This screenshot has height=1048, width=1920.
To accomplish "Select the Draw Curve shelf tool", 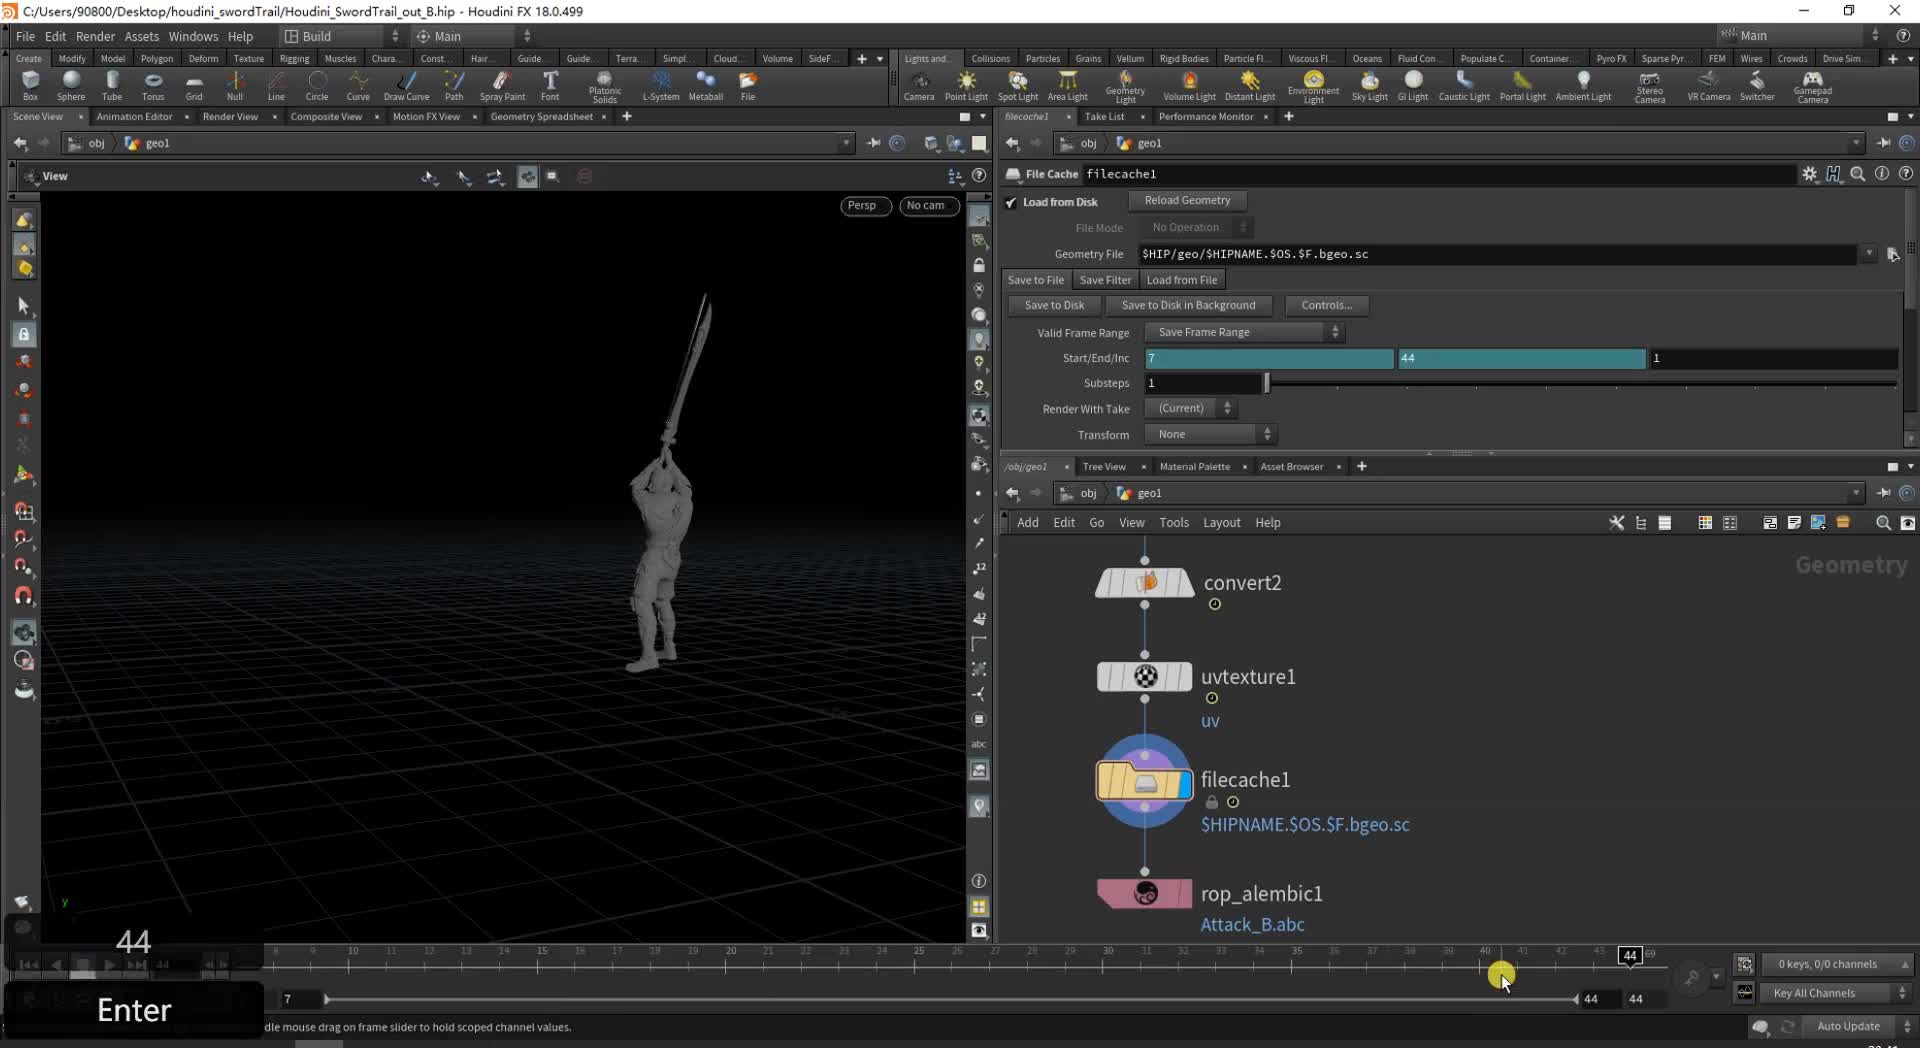I will 406,85.
